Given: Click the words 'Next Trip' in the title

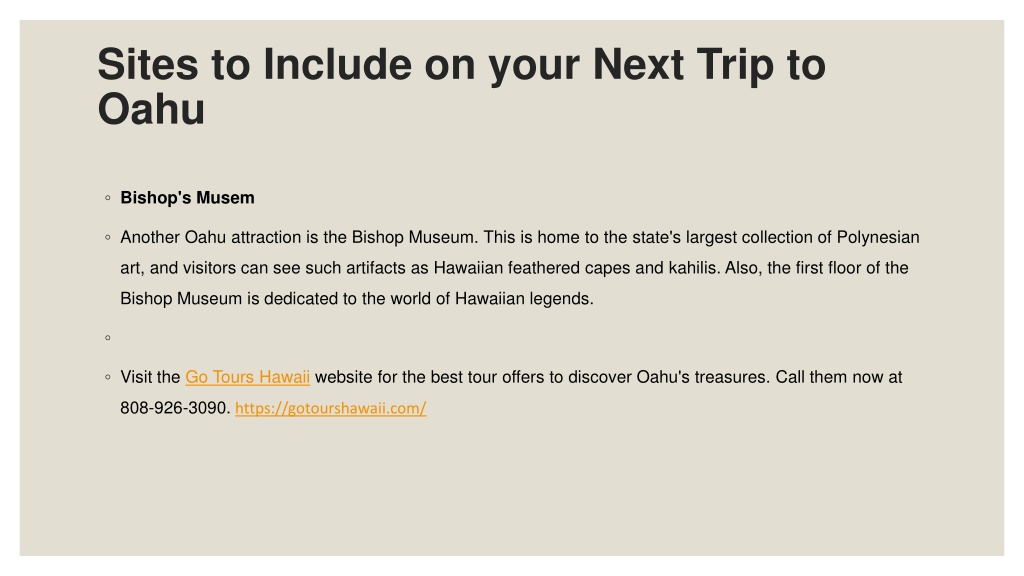Looking at the screenshot, I should pyautogui.click(x=683, y=65).
